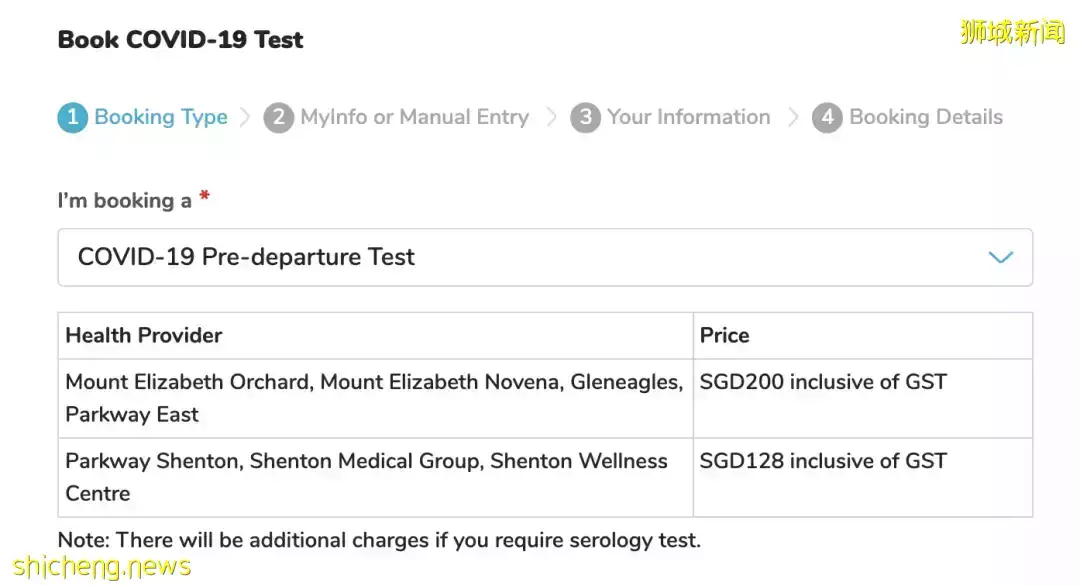Click the step 3 circle icon
The width and height of the screenshot is (1080, 586).
pos(585,118)
